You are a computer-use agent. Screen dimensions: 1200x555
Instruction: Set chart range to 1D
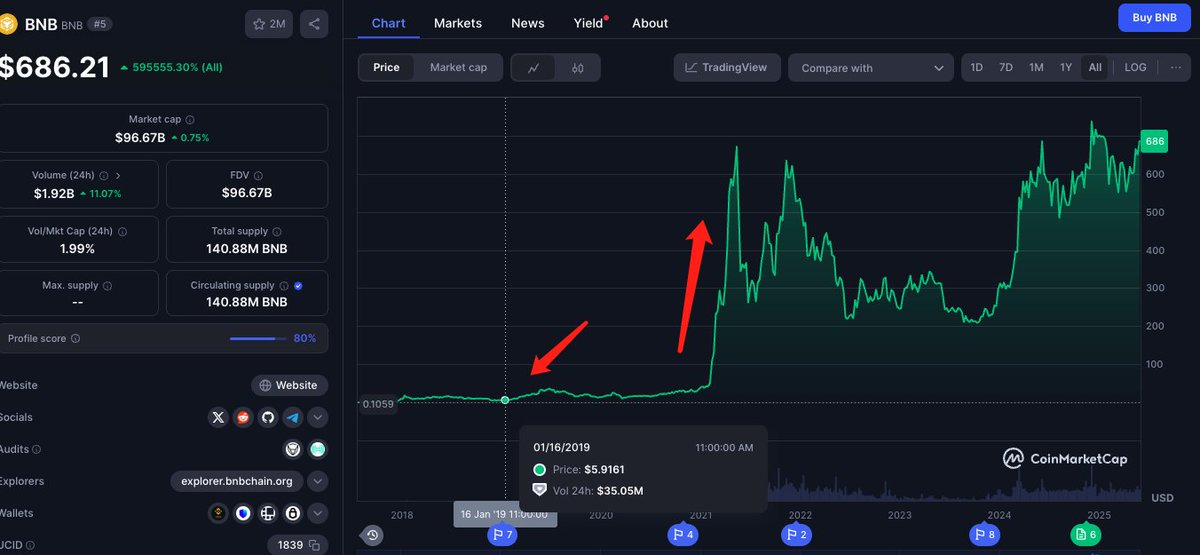click(977, 68)
